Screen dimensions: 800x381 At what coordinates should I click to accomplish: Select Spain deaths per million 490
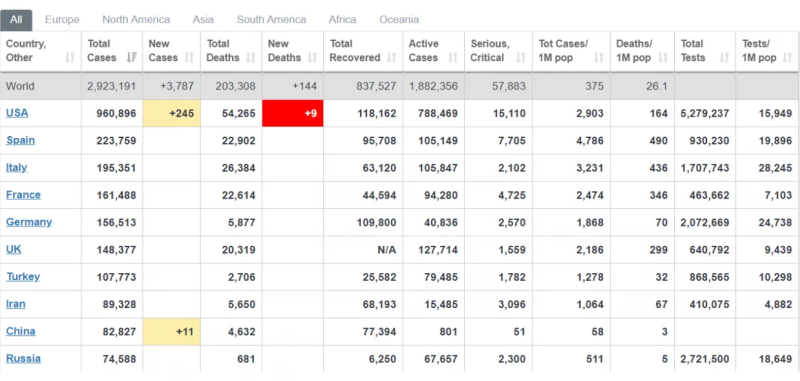pyautogui.click(x=659, y=141)
